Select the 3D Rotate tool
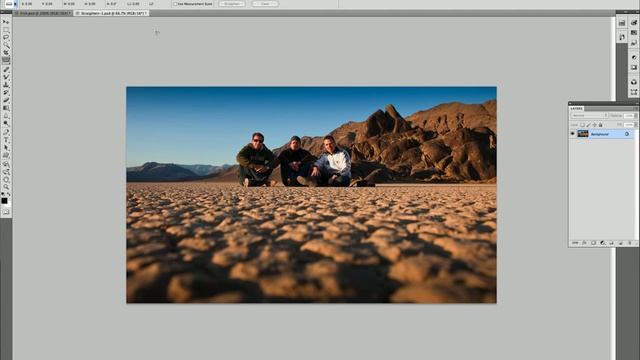Viewport: 640px width, 360px height. [x=6, y=164]
